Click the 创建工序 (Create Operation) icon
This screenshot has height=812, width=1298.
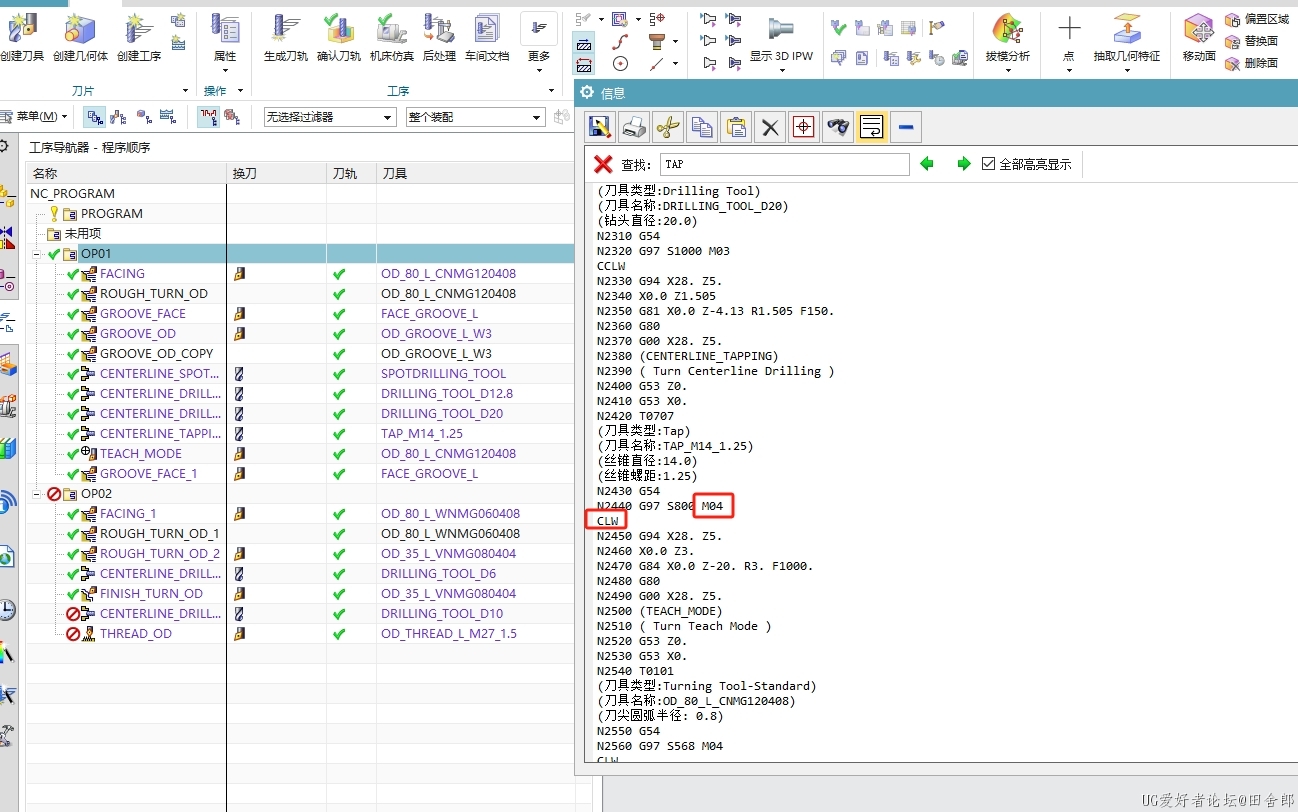click(x=139, y=28)
